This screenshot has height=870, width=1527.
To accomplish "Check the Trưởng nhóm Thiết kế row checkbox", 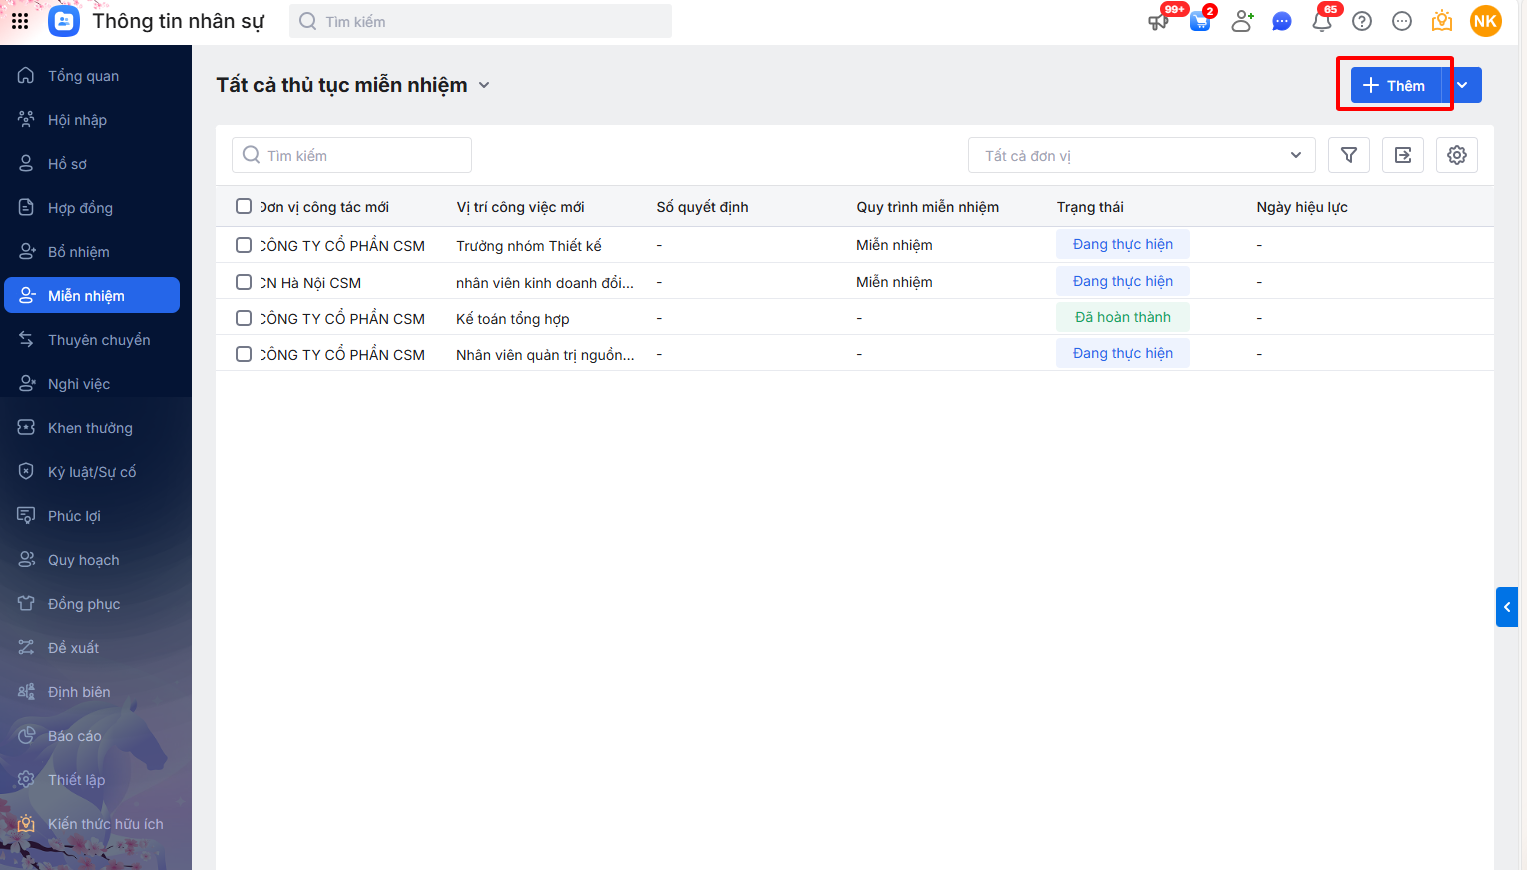I will [244, 245].
